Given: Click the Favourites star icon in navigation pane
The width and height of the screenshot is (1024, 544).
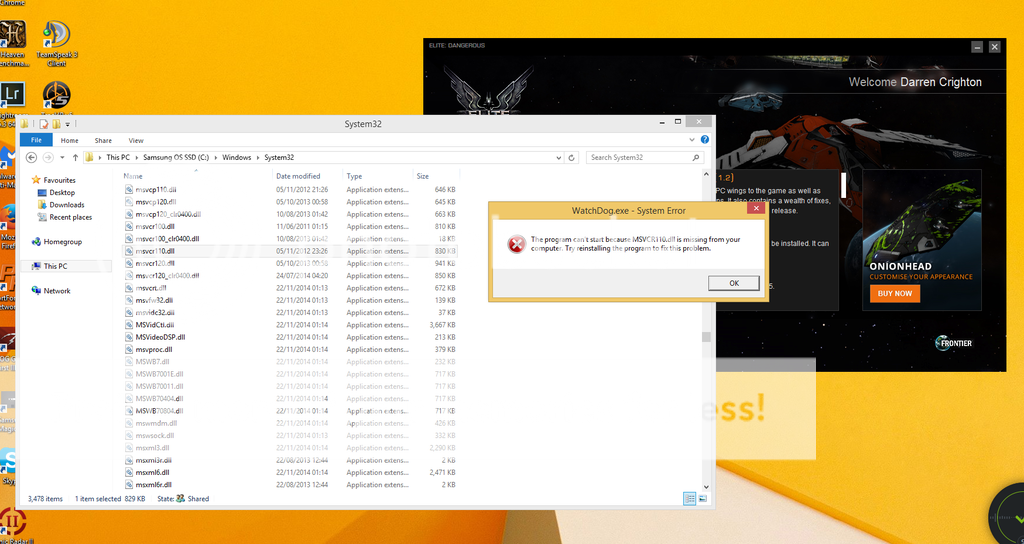Looking at the screenshot, I should tap(36, 180).
